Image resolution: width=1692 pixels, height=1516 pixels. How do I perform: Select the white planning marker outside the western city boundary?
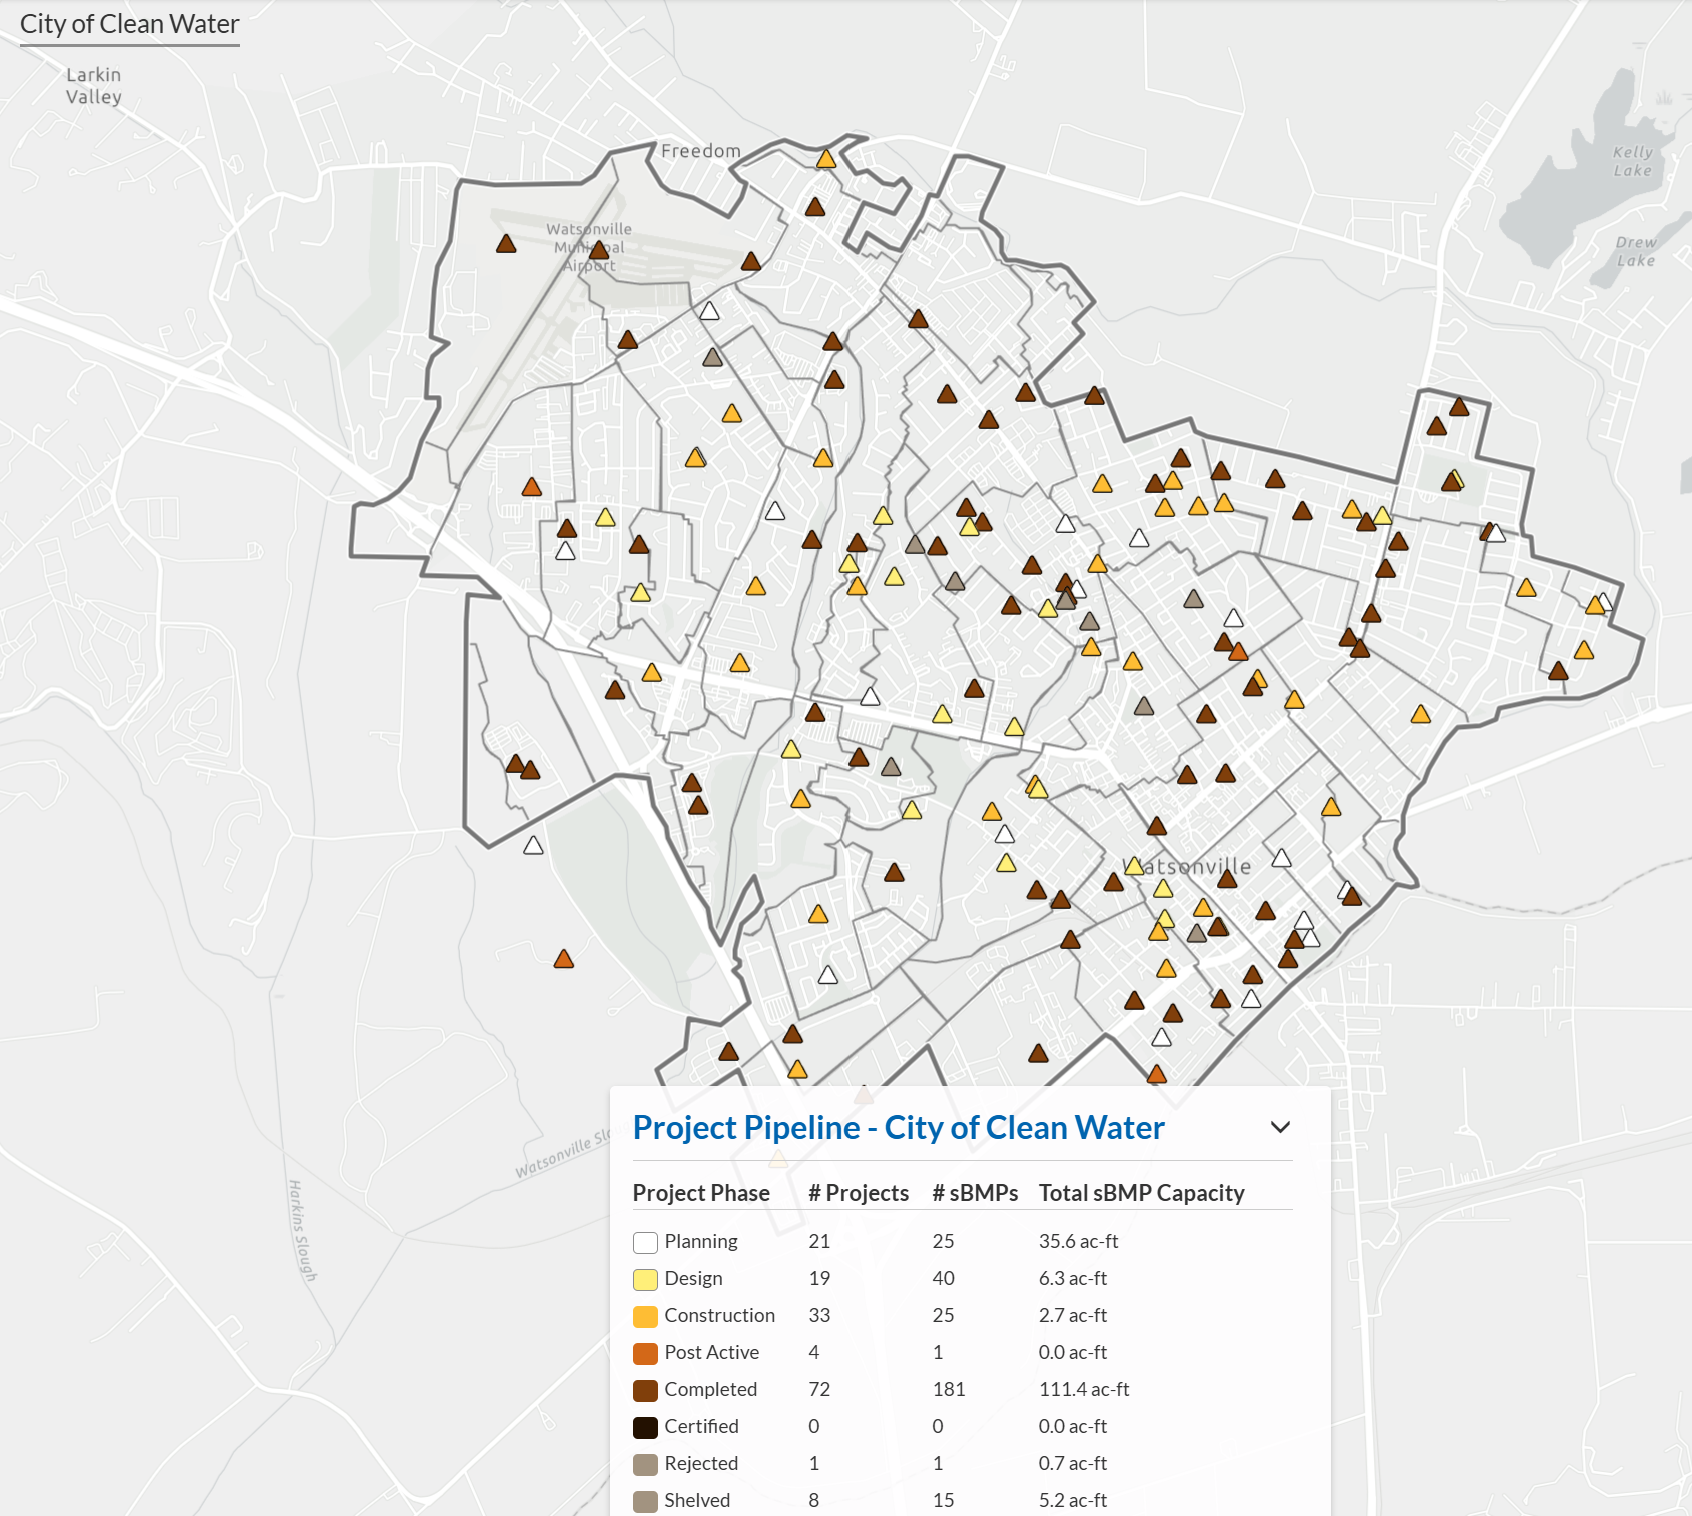(x=534, y=846)
